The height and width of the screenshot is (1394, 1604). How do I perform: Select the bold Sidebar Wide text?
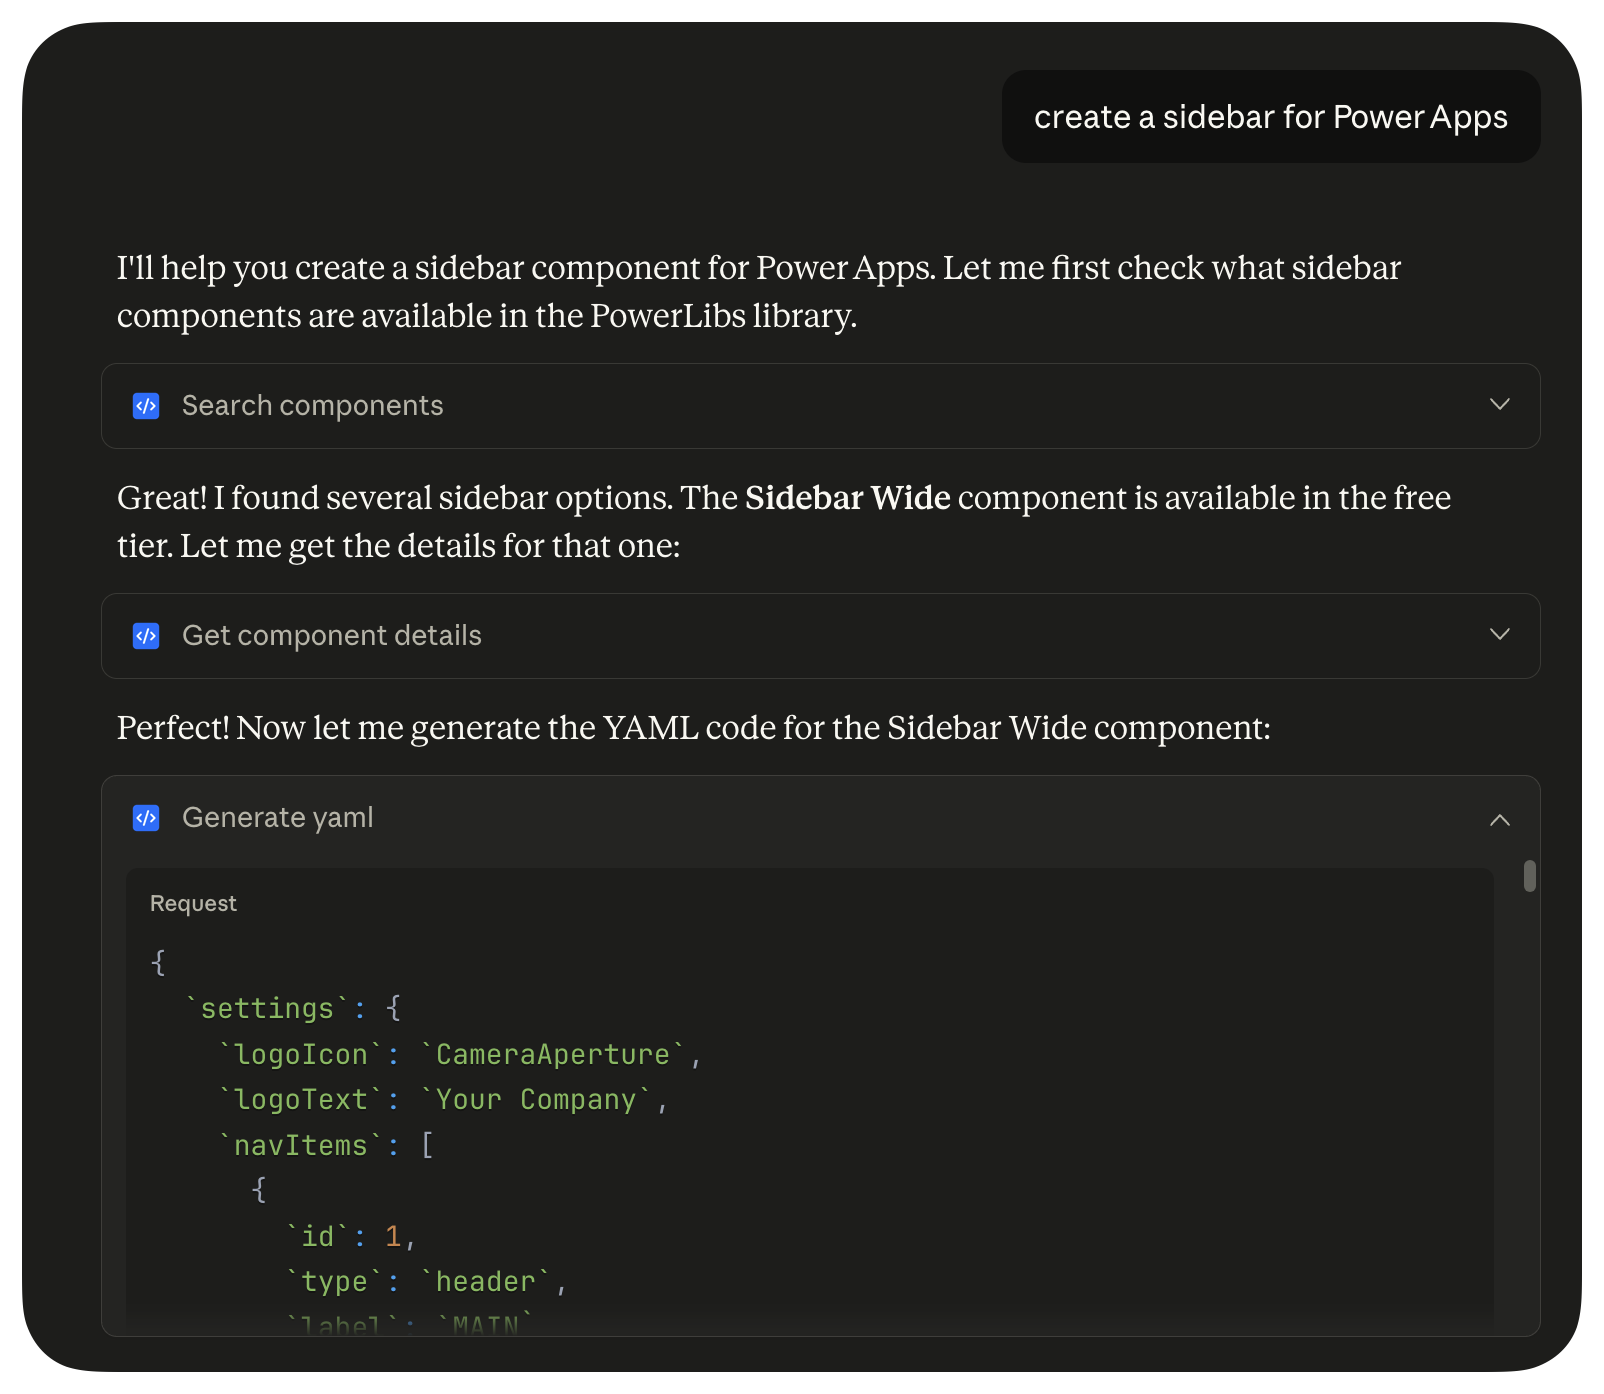(x=846, y=498)
